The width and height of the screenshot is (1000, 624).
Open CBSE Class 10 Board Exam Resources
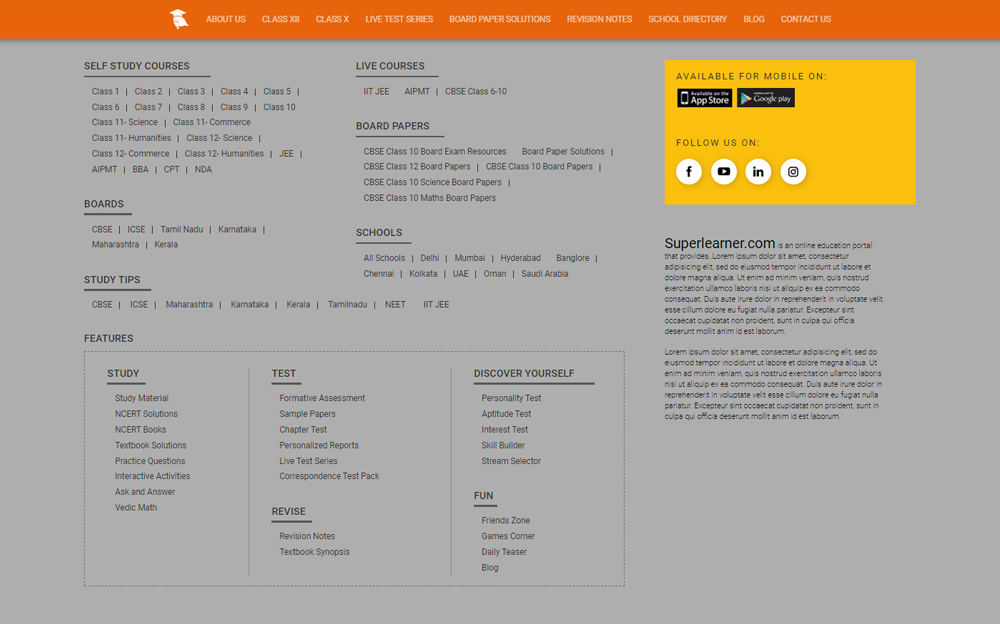click(435, 151)
